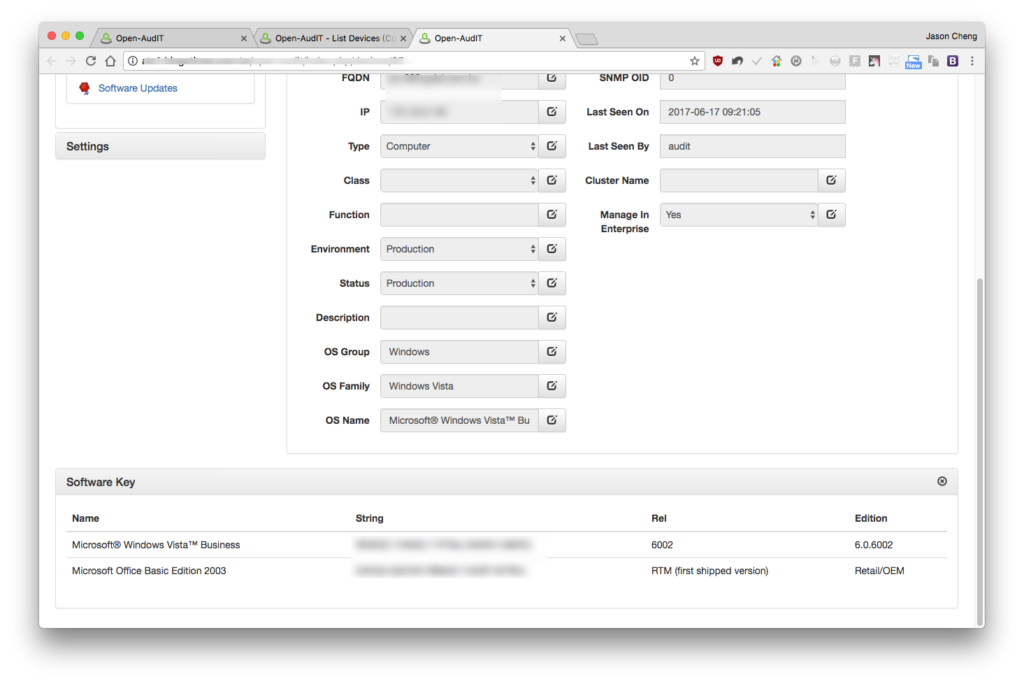Open the Environment dropdown
The image size is (1024, 684).
click(x=459, y=249)
